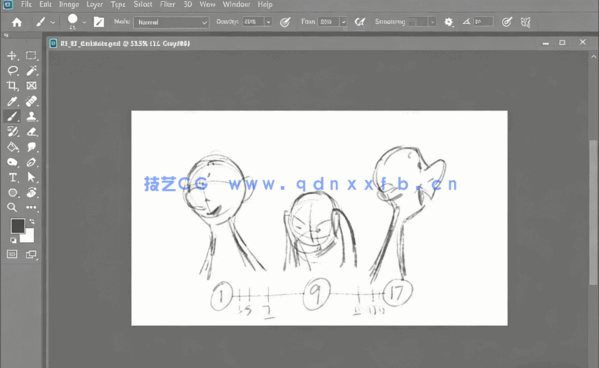This screenshot has width=599, height=368.
Task: Open the File menu
Action: (26, 5)
